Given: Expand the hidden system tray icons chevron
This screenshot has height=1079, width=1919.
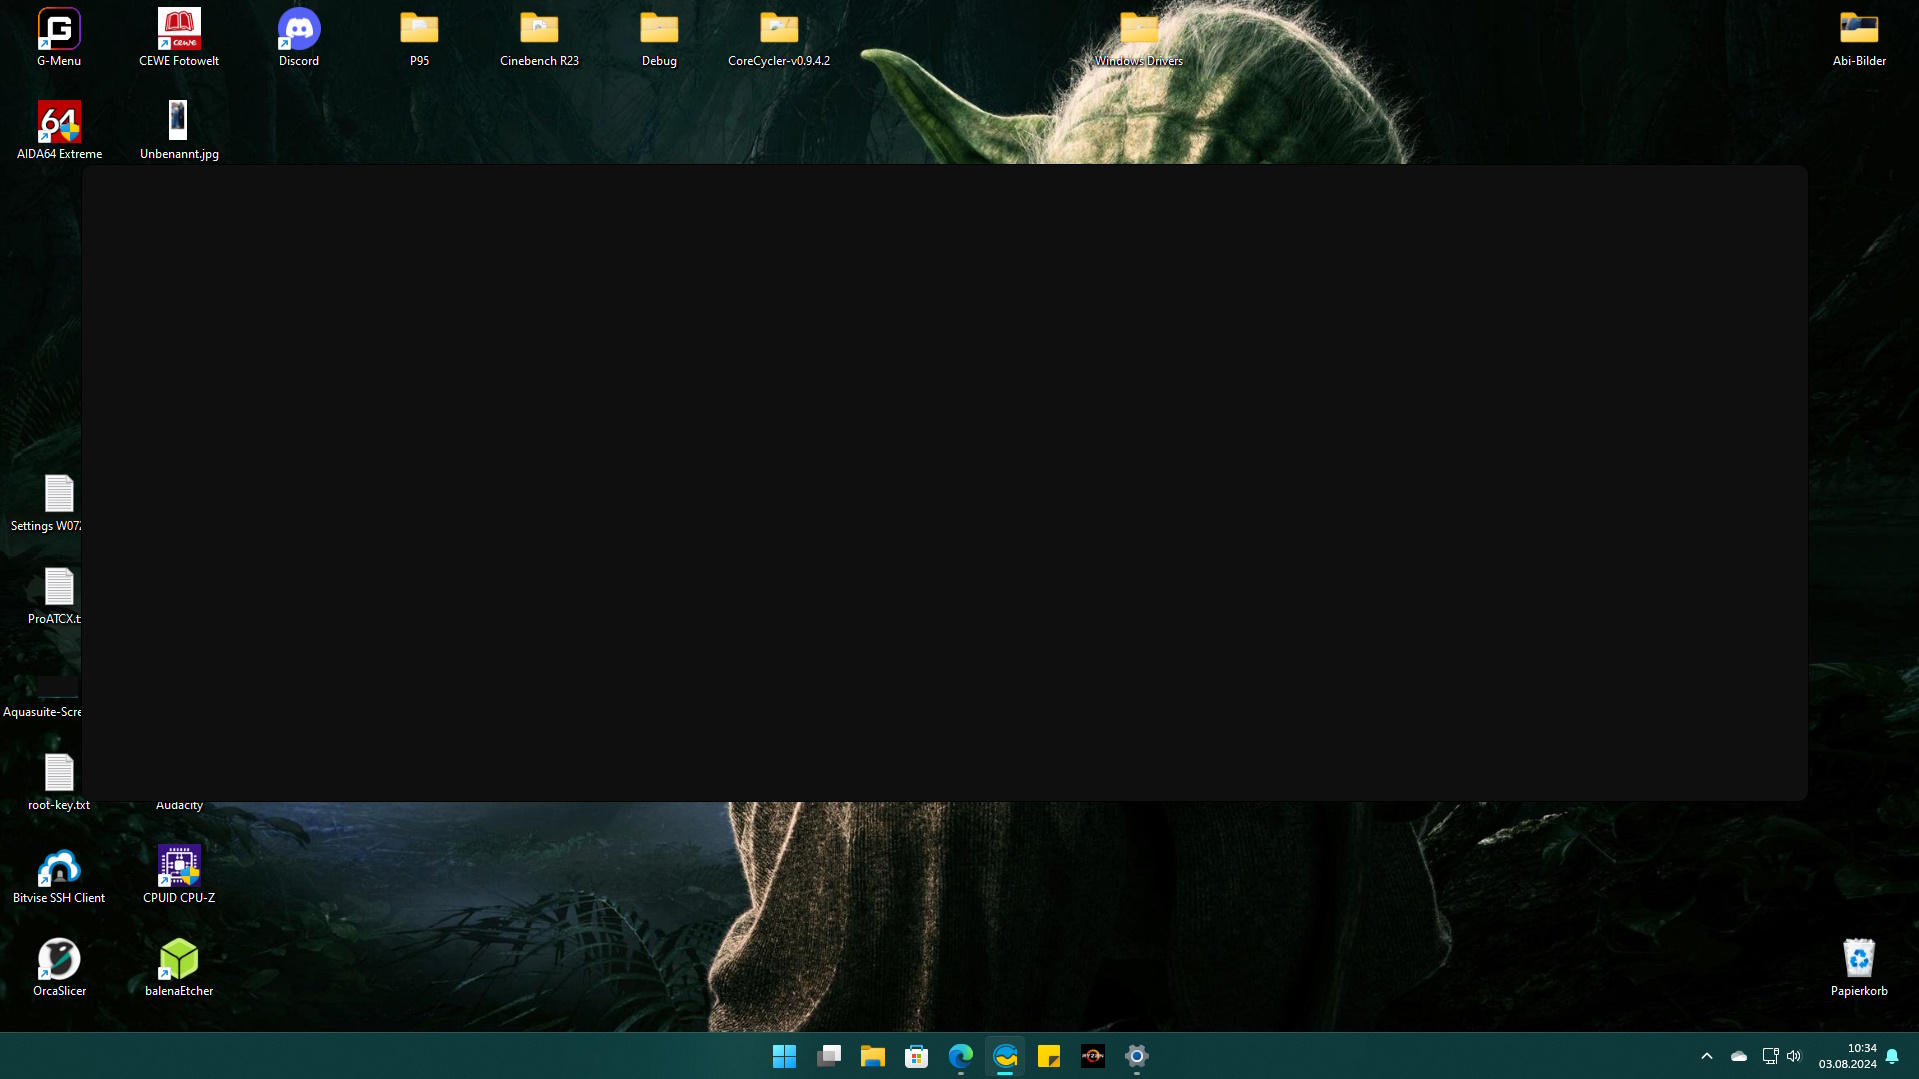Looking at the screenshot, I should click(x=1706, y=1056).
